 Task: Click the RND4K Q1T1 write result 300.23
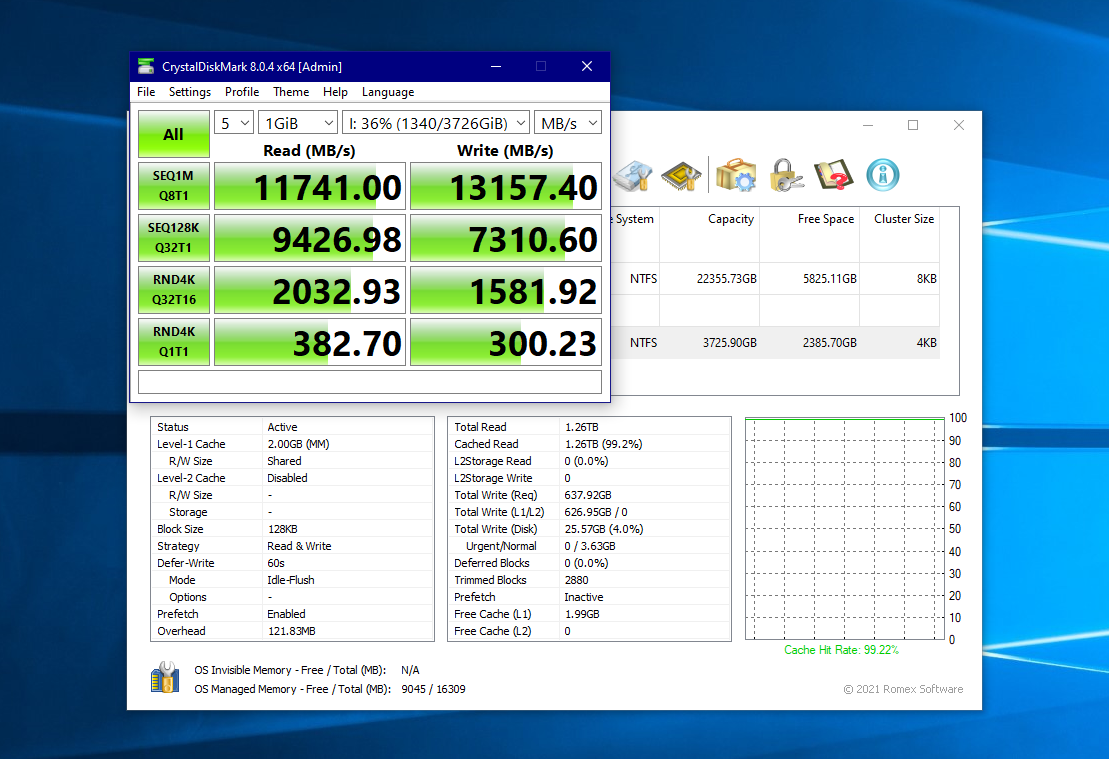[x=506, y=342]
